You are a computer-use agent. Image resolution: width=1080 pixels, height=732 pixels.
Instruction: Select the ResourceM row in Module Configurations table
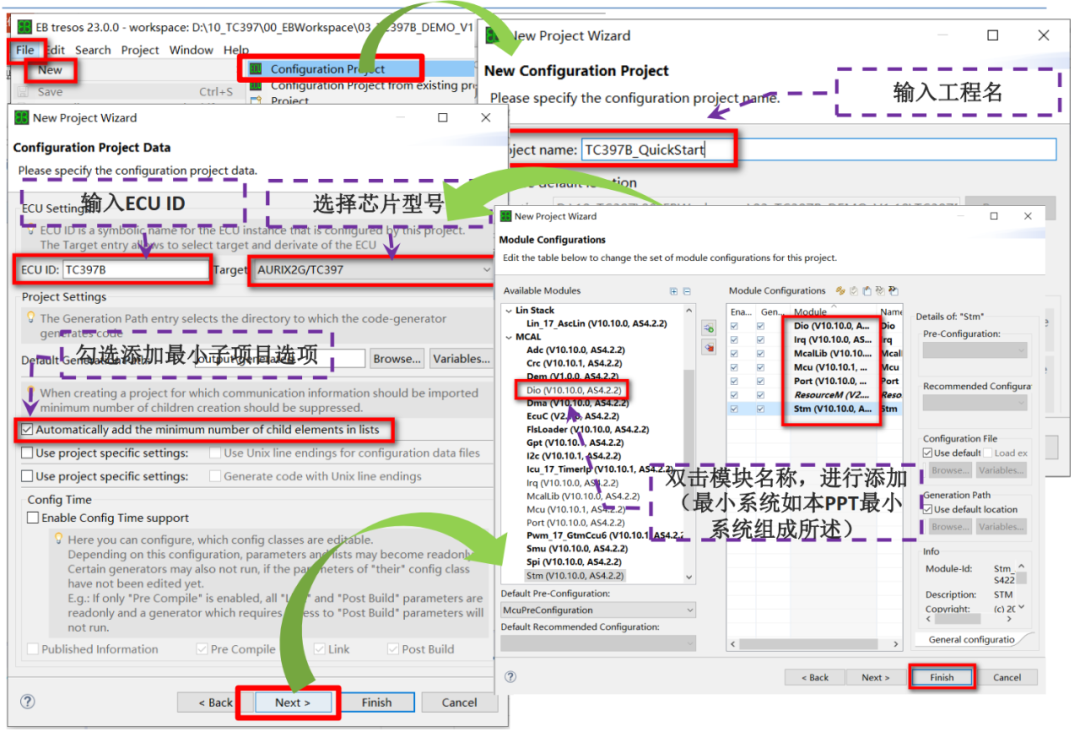tap(814, 395)
